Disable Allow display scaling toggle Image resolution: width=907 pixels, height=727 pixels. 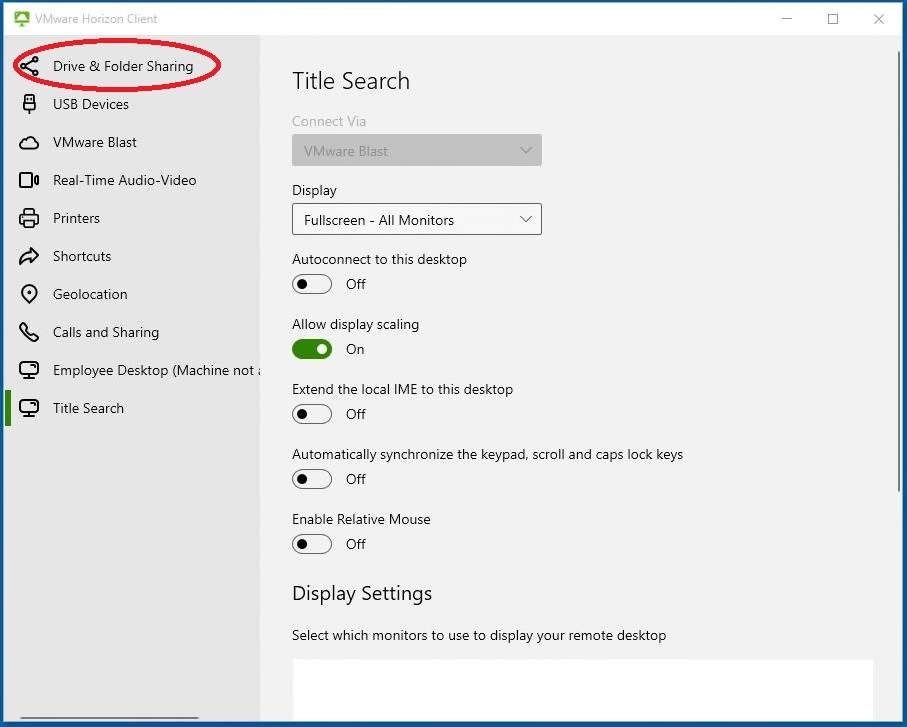tap(312, 349)
